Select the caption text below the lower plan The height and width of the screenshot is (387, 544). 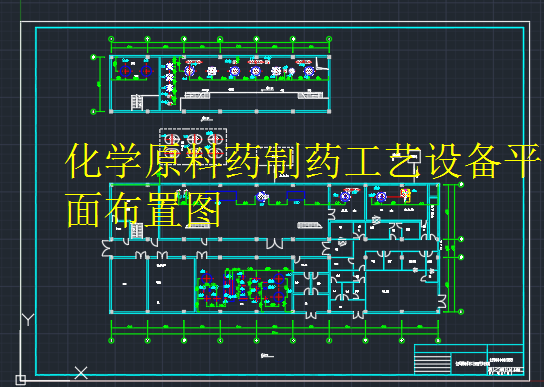pos(267,355)
